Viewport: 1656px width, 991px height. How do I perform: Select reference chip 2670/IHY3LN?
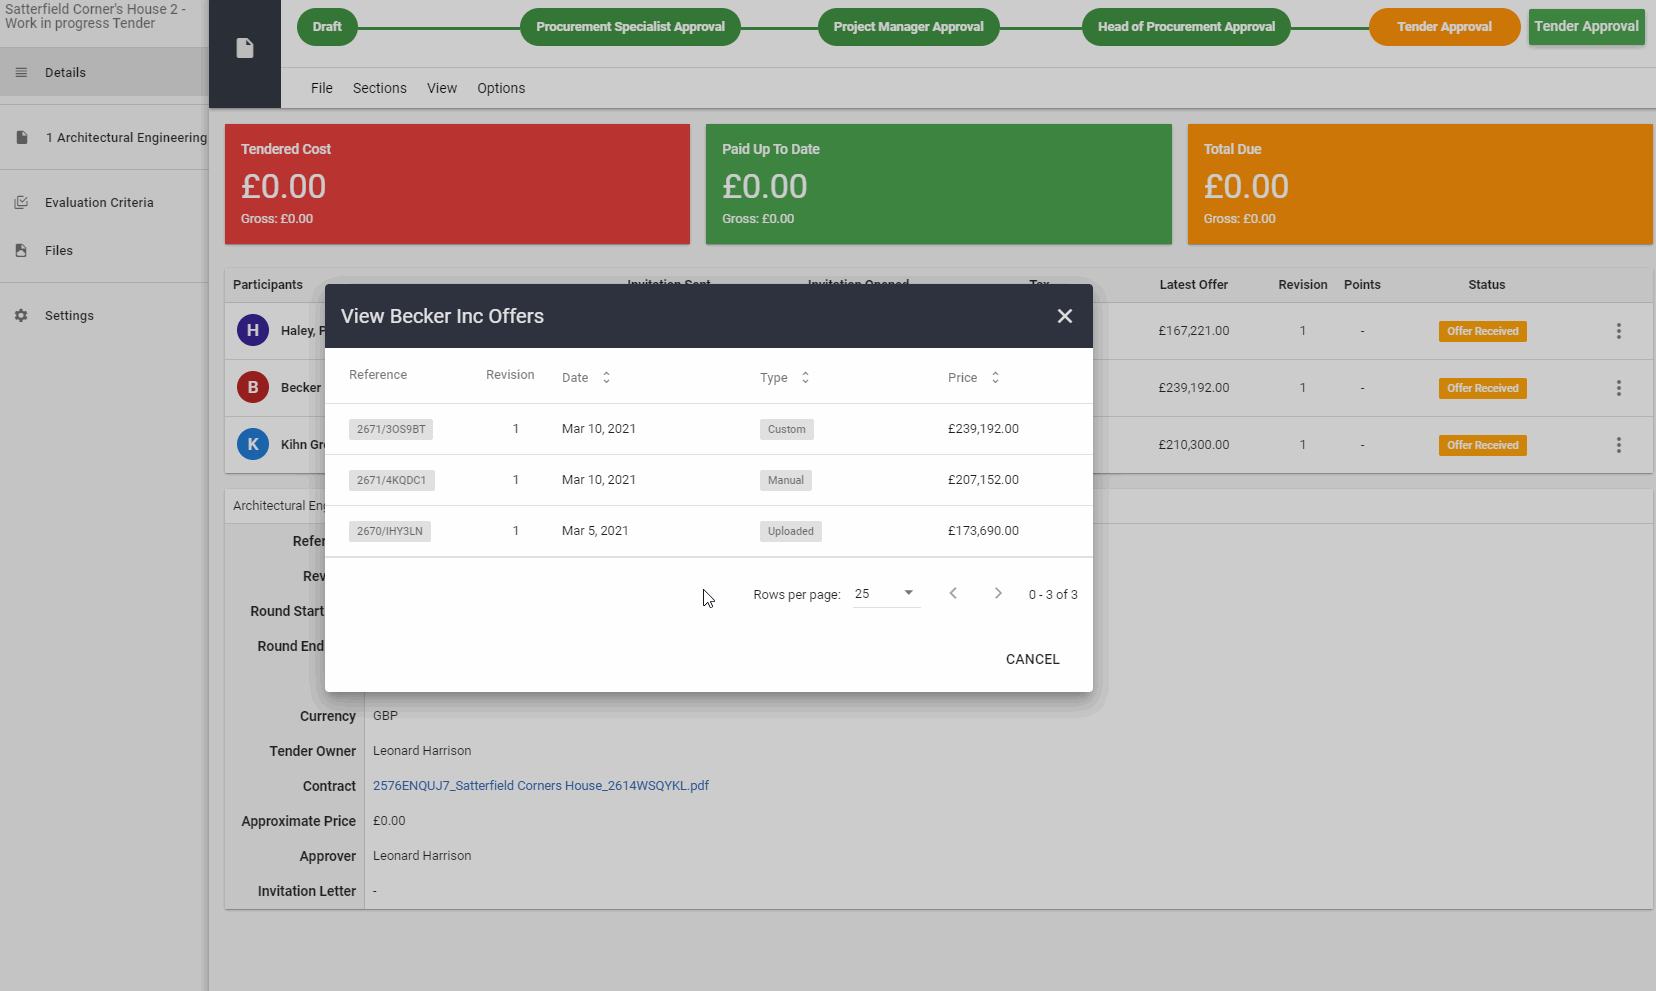[x=389, y=531]
